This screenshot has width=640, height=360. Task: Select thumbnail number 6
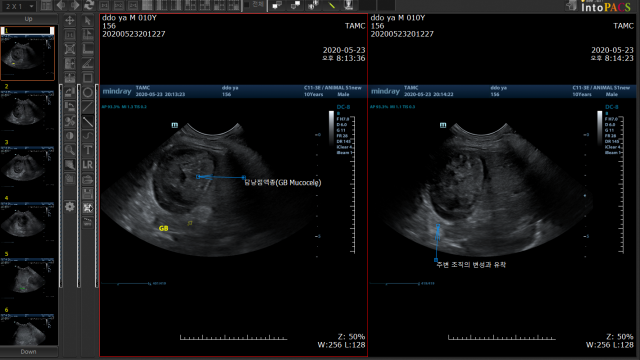tap(28, 327)
